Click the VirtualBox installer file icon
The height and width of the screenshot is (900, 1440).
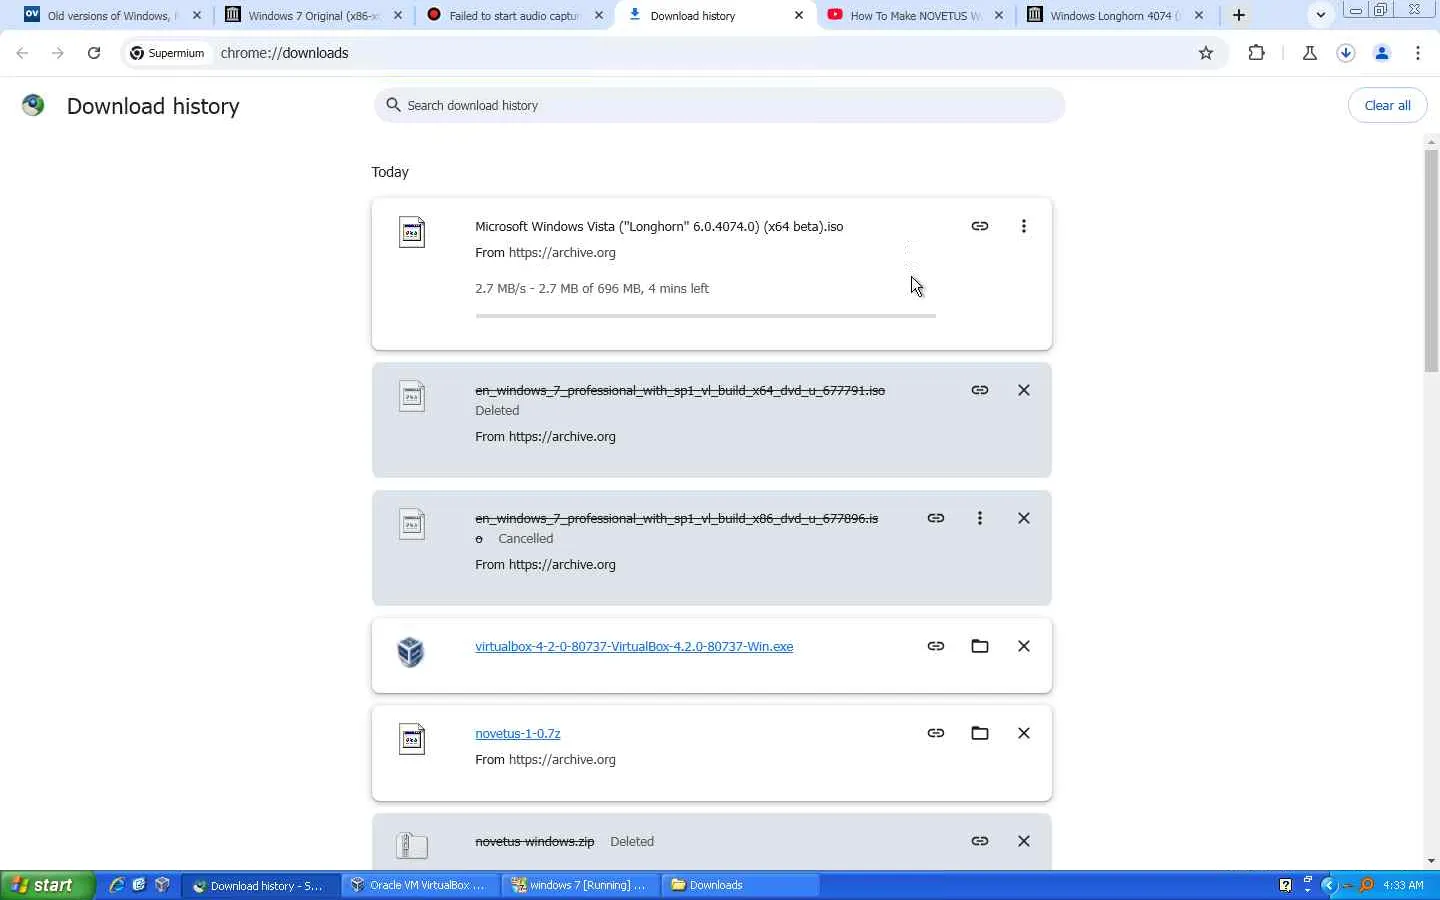point(411,652)
